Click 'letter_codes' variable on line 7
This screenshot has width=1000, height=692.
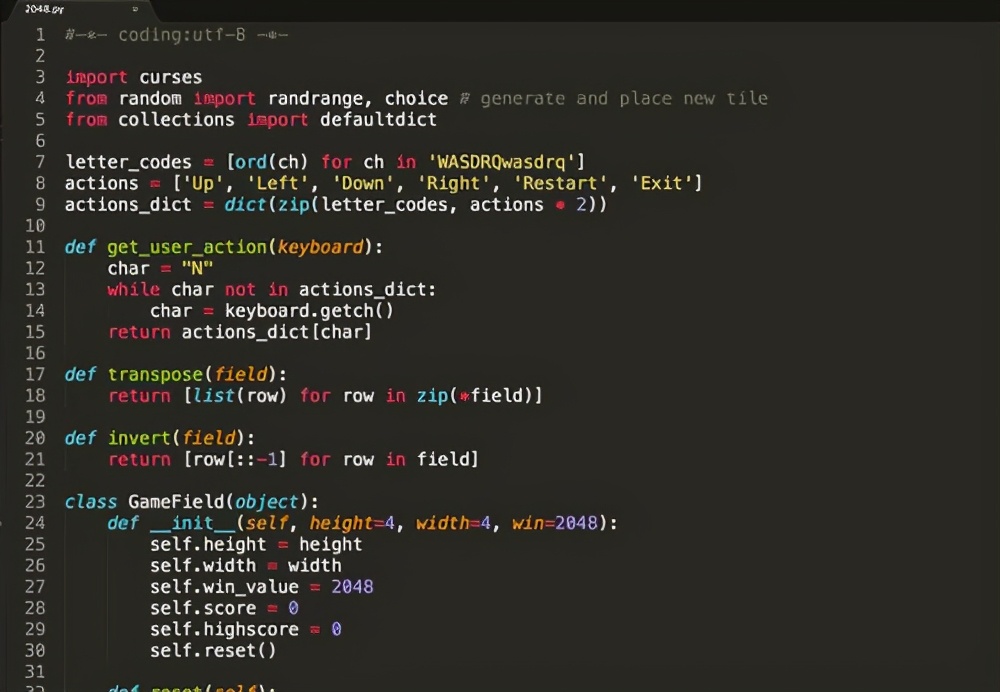(128, 162)
